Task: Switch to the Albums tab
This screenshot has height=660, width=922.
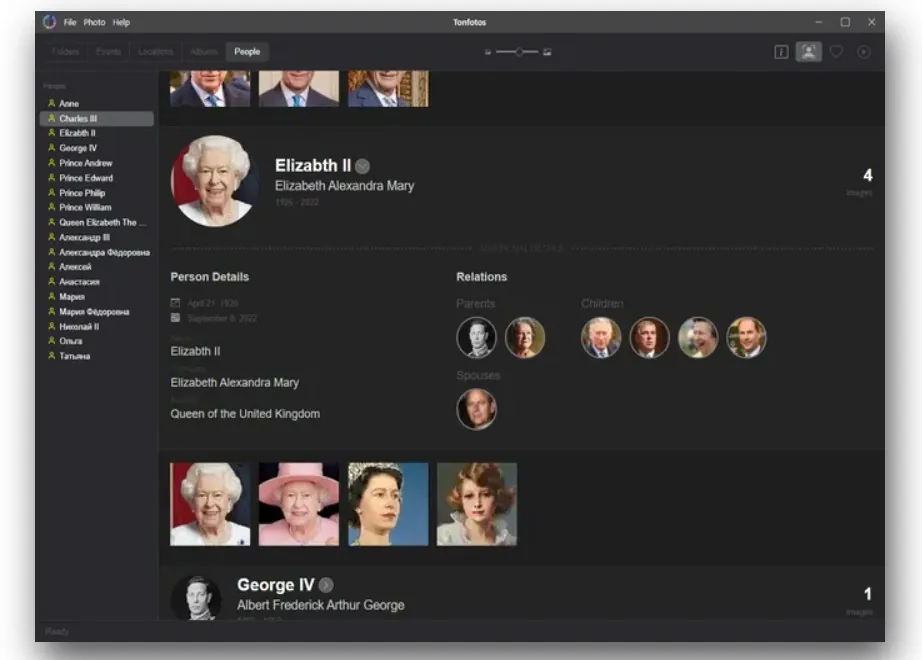Action: [203, 52]
